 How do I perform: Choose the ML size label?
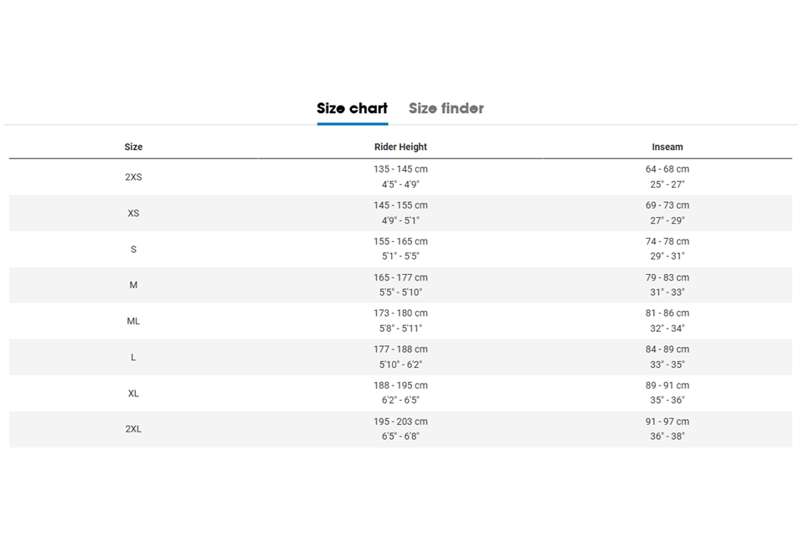coord(133,321)
